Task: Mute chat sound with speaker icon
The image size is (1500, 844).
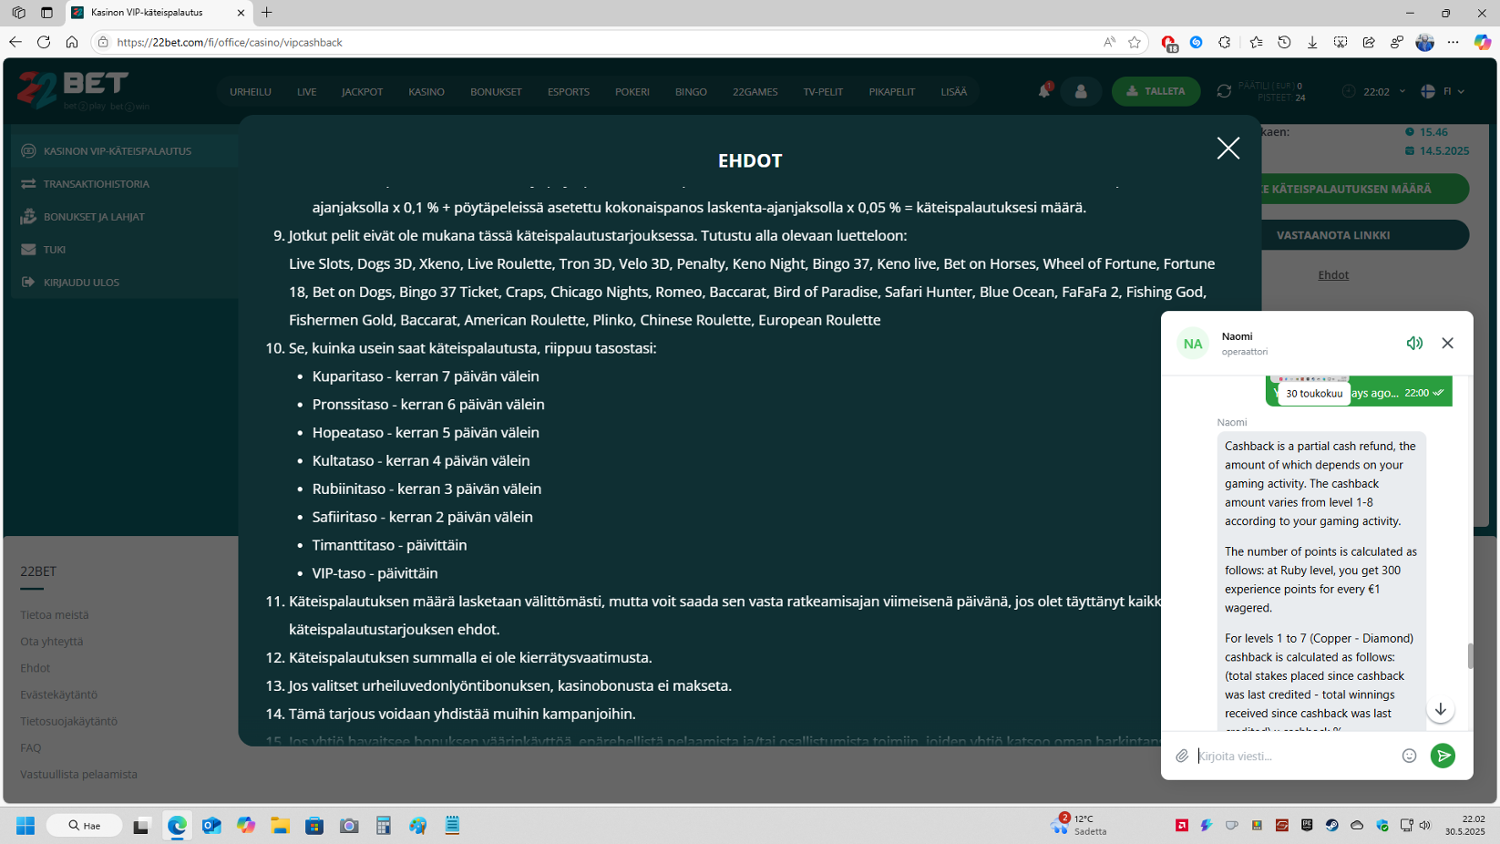Action: [x=1414, y=343]
